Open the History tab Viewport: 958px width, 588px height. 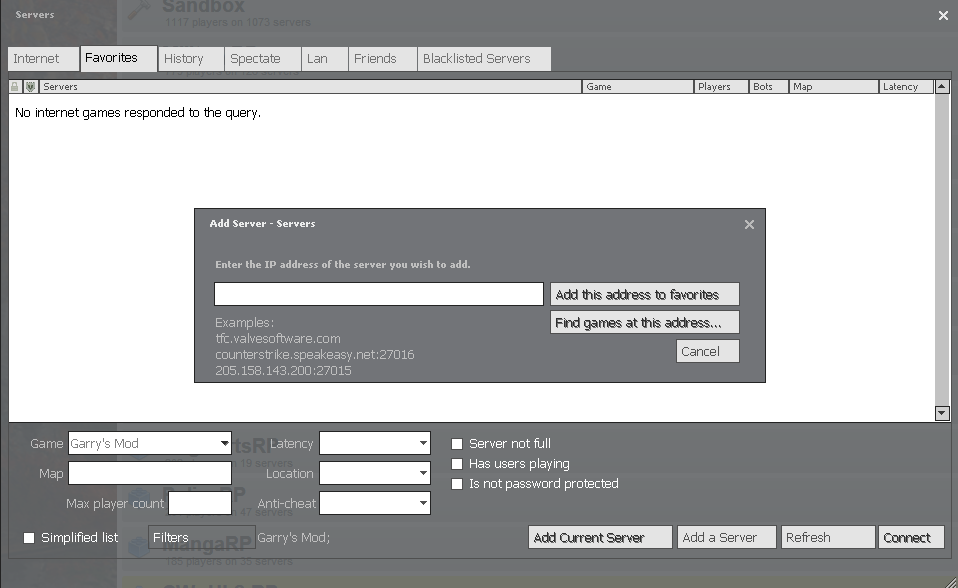(191, 59)
